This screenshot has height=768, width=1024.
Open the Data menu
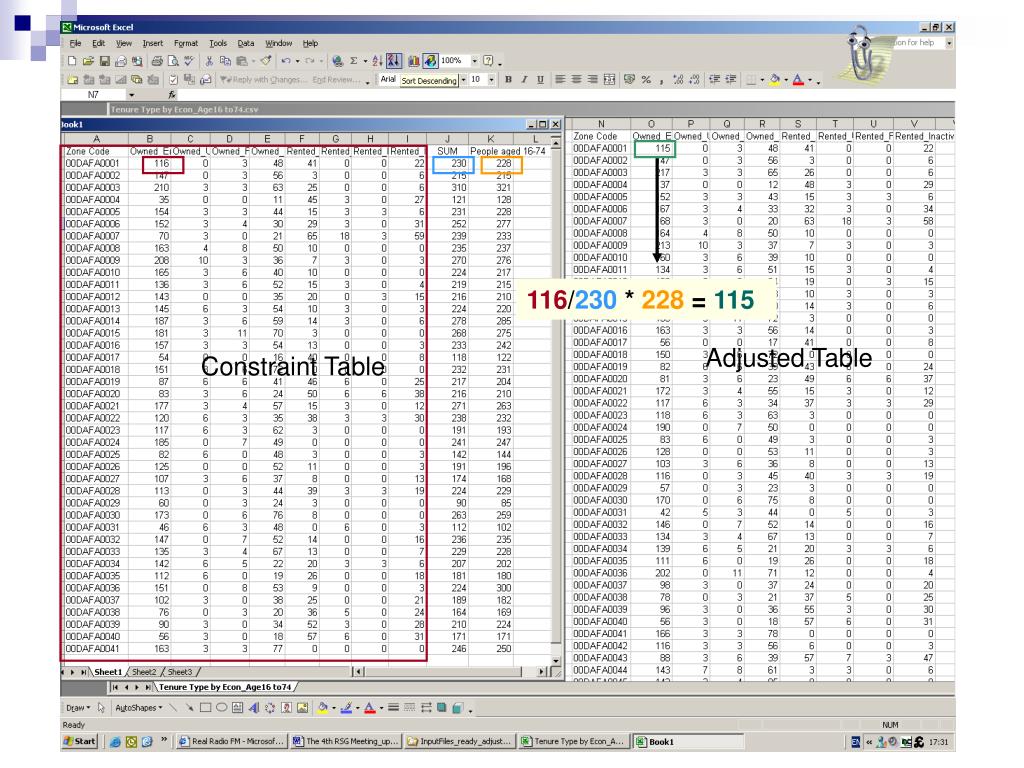pyautogui.click(x=246, y=43)
